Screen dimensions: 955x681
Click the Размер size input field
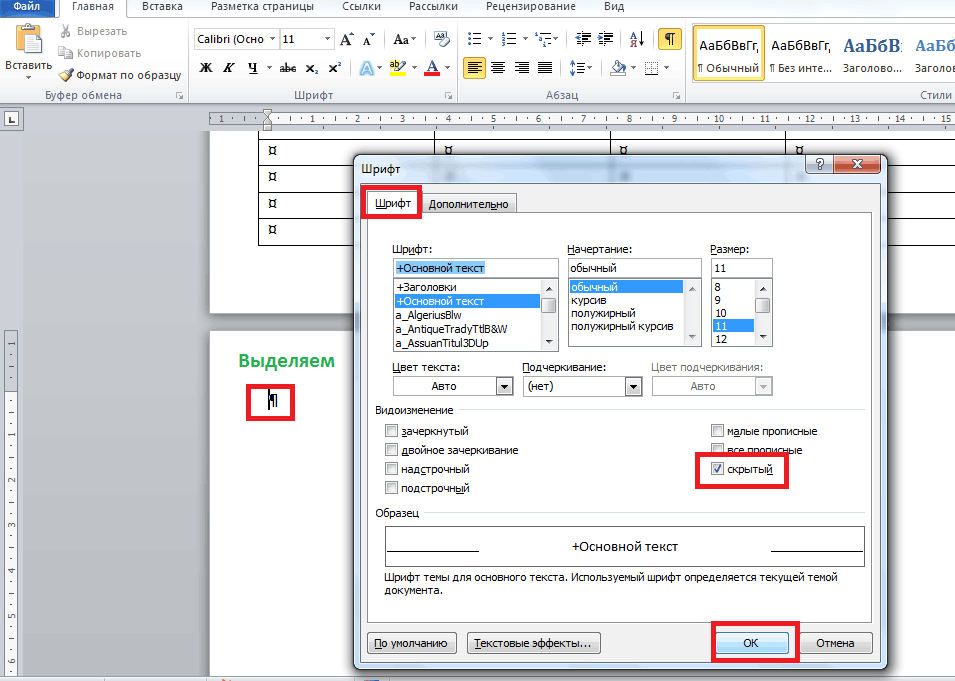[742, 268]
